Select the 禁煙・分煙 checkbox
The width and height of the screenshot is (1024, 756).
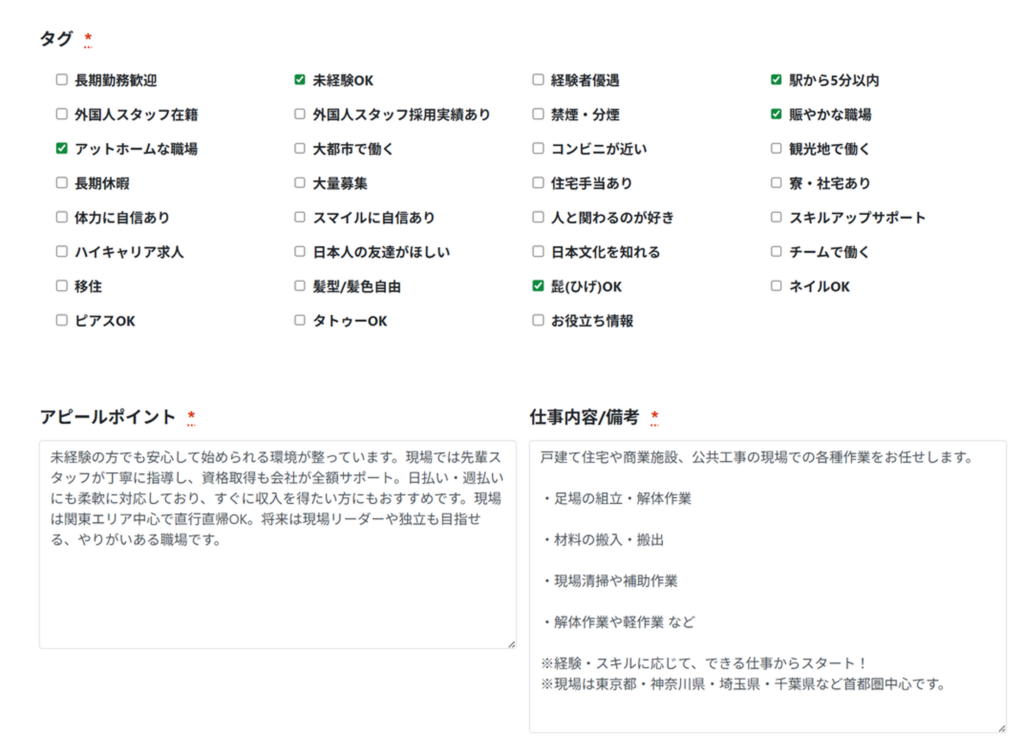coord(538,114)
